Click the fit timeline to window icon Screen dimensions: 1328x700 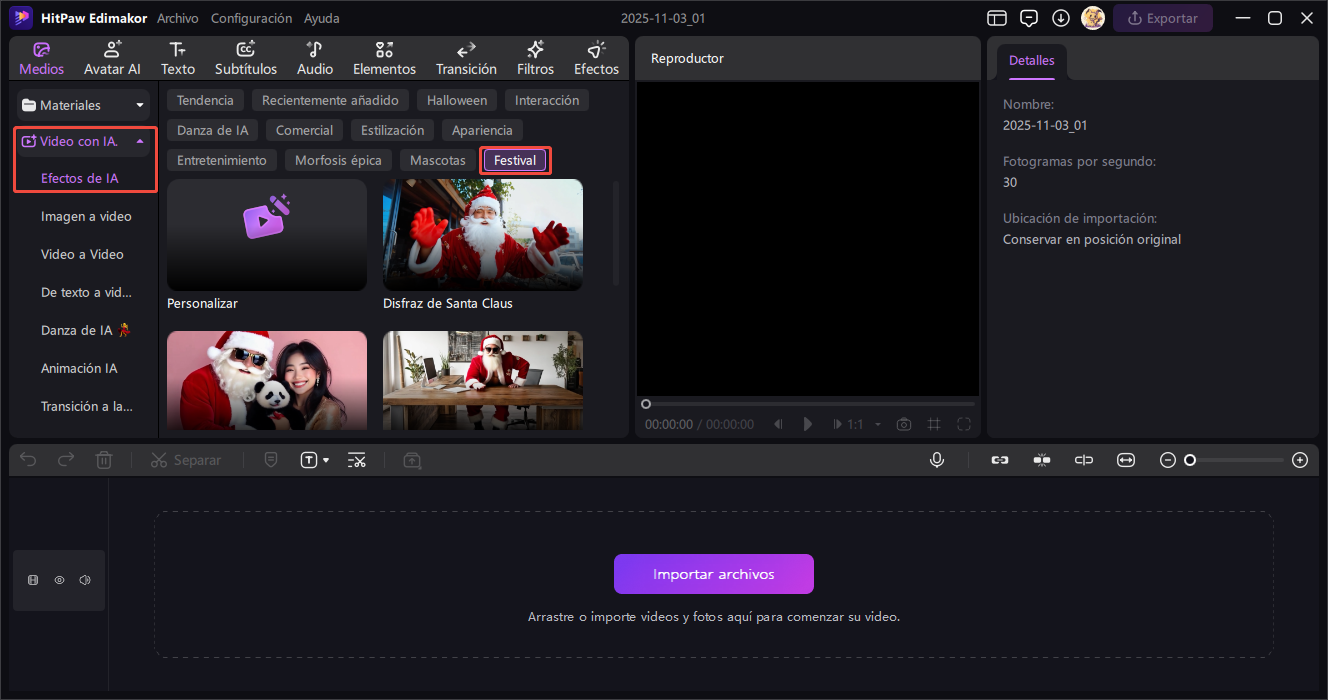(x=1126, y=460)
